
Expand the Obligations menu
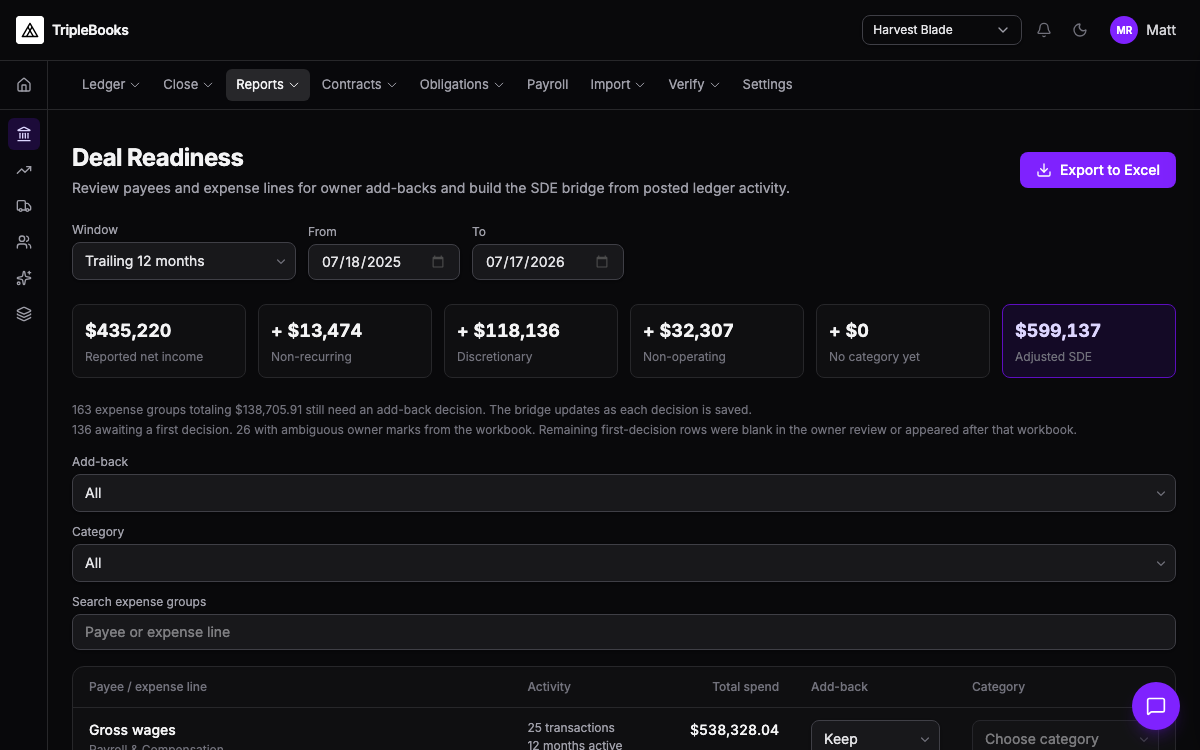tap(462, 85)
